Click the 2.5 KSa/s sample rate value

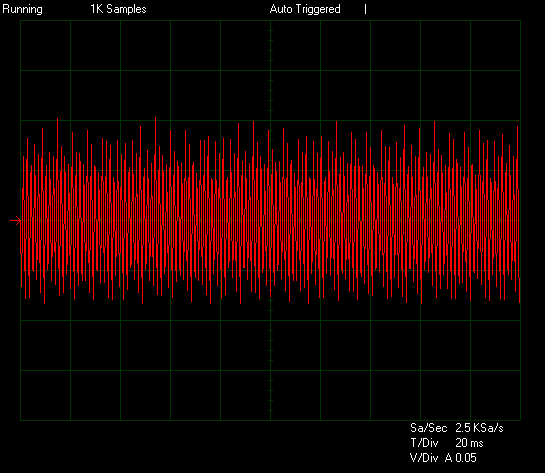479,428
